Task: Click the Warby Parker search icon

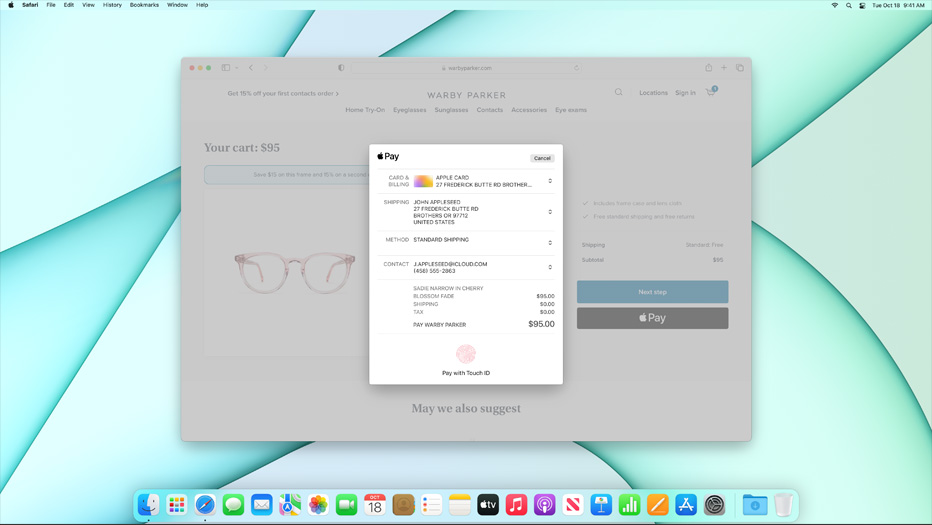Action: (x=619, y=92)
